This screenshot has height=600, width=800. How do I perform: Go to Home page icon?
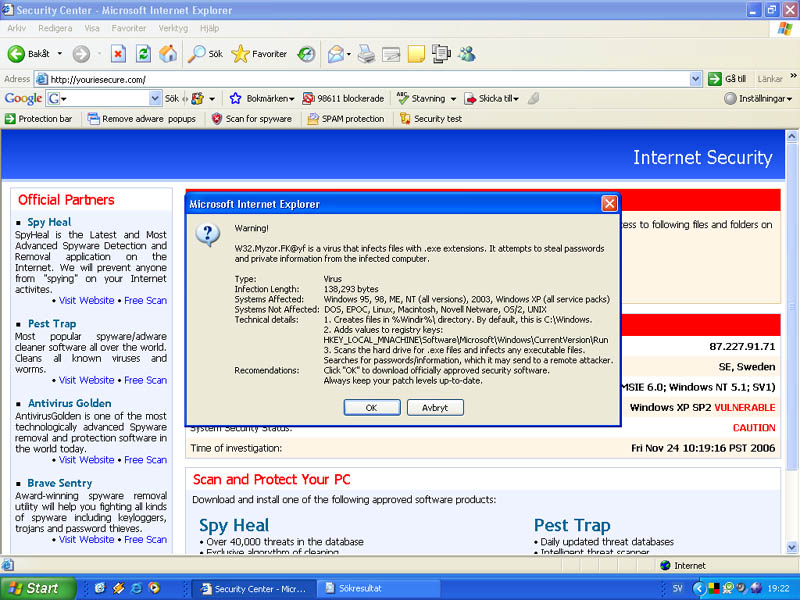pos(168,54)
